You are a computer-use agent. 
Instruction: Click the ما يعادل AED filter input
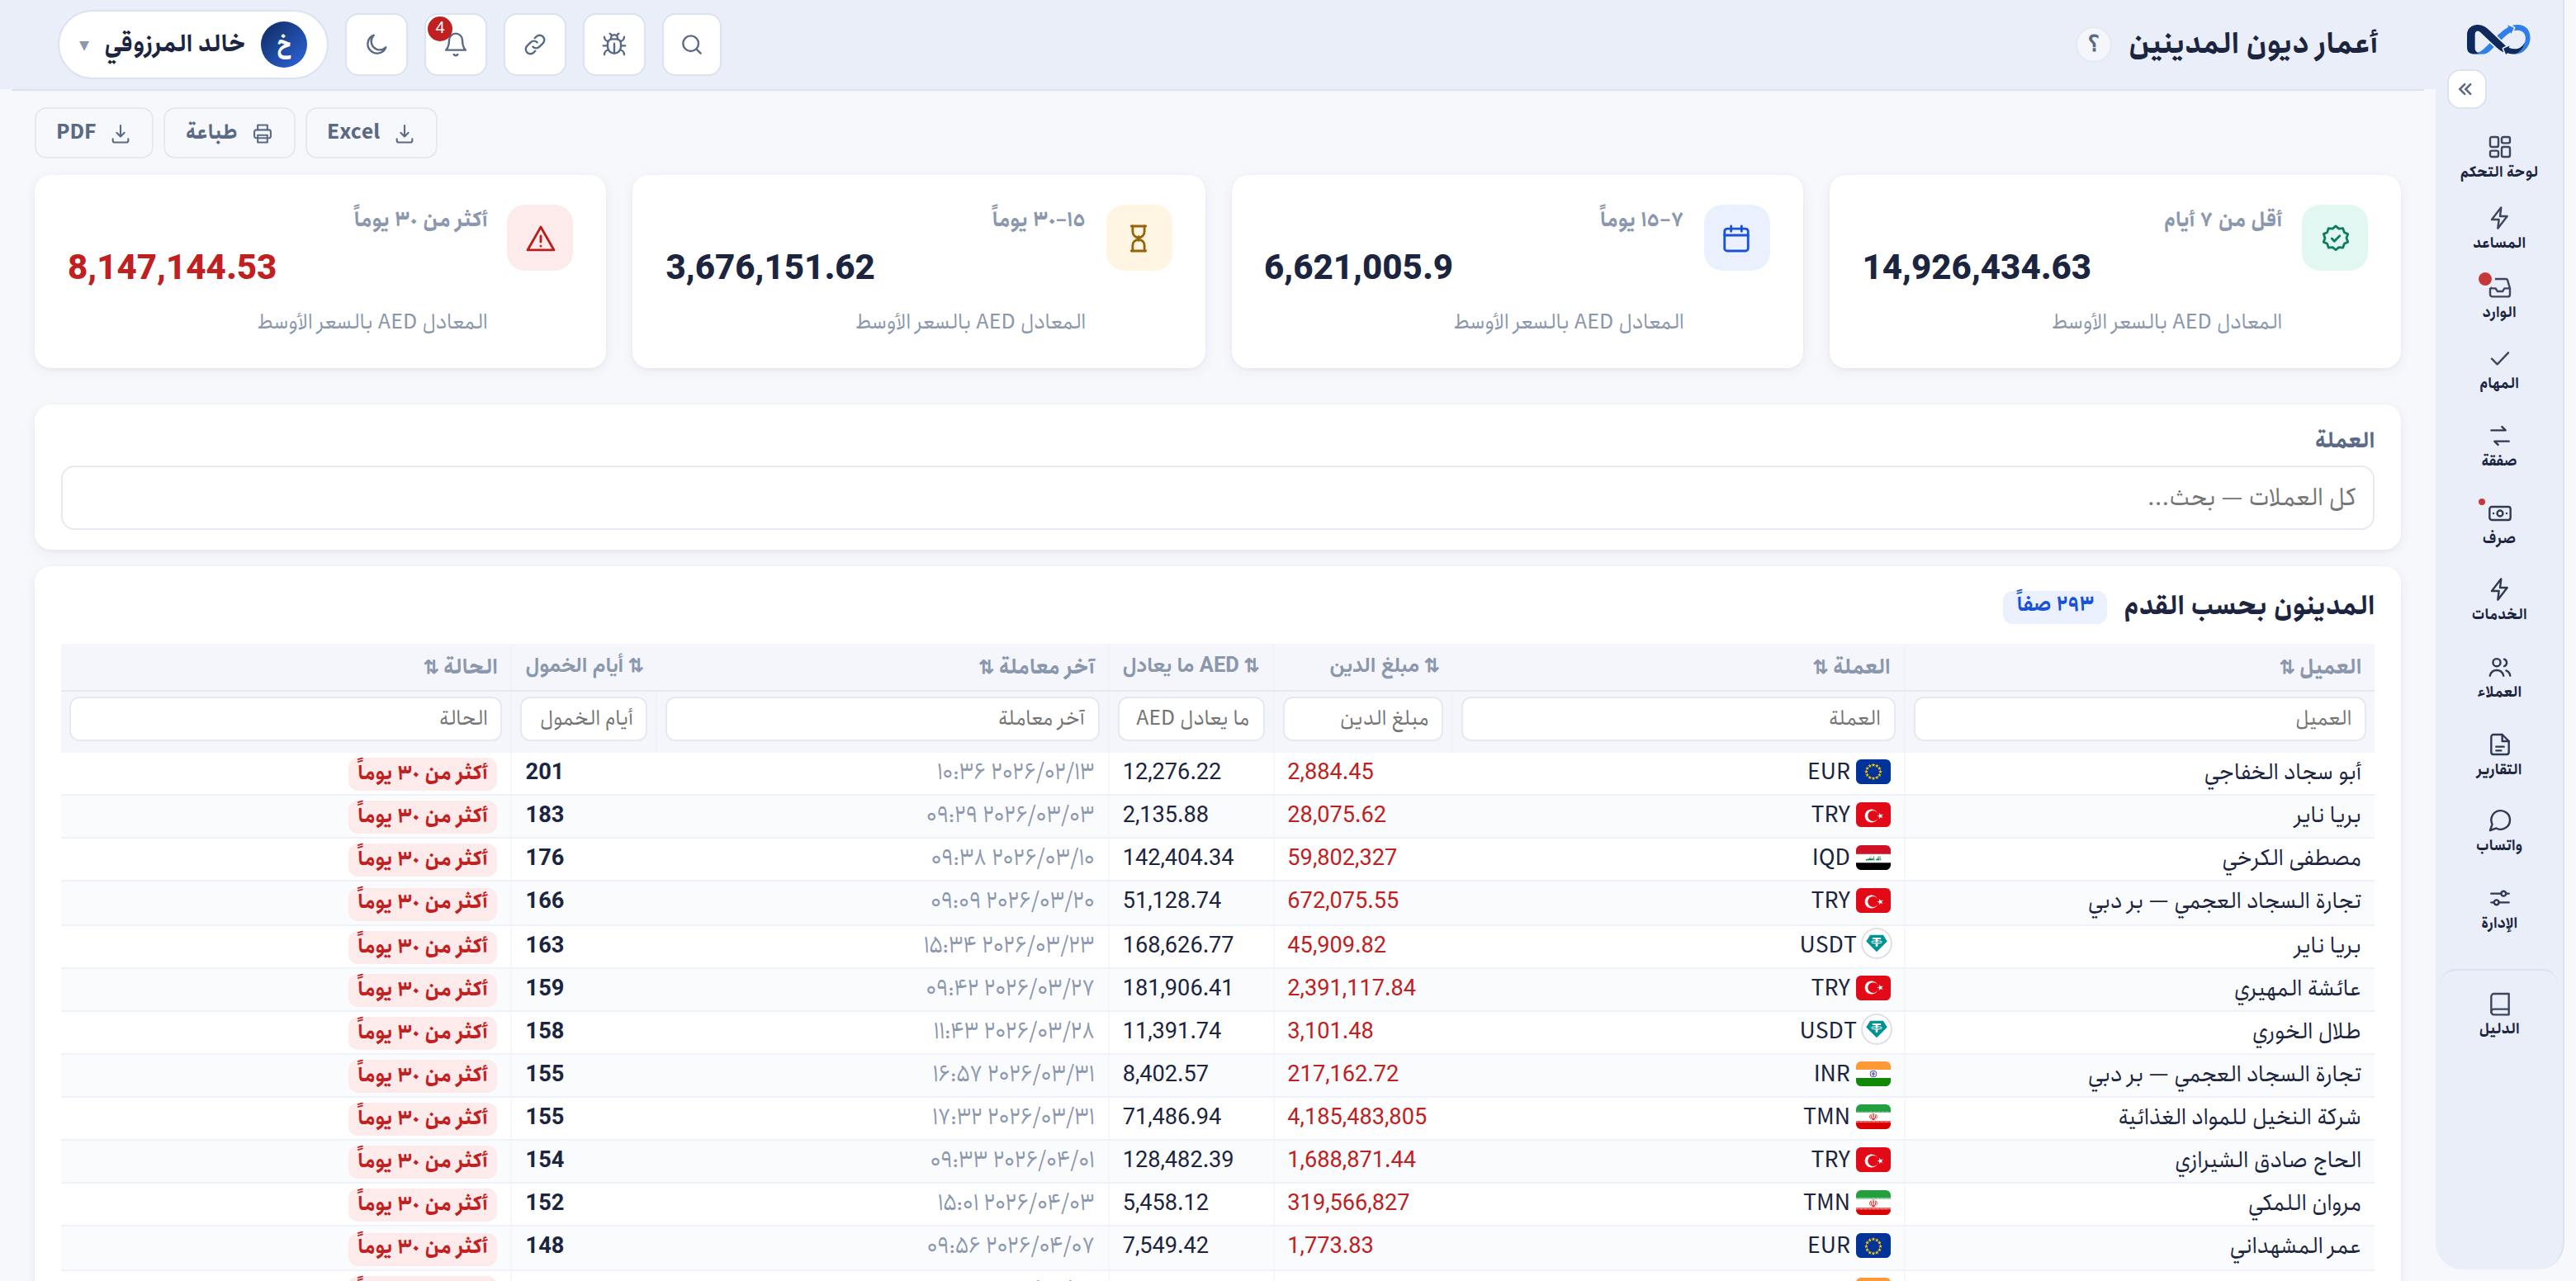(1191, 718)
